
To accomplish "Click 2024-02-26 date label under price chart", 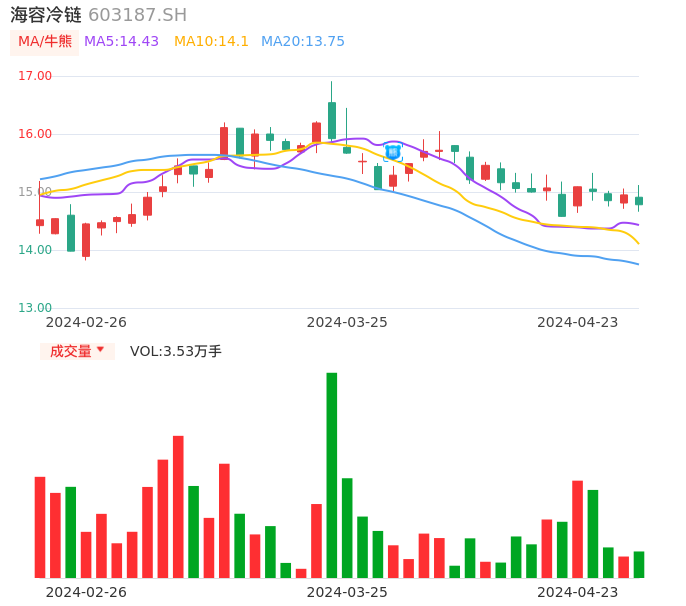I will click(x=86, y=322).
